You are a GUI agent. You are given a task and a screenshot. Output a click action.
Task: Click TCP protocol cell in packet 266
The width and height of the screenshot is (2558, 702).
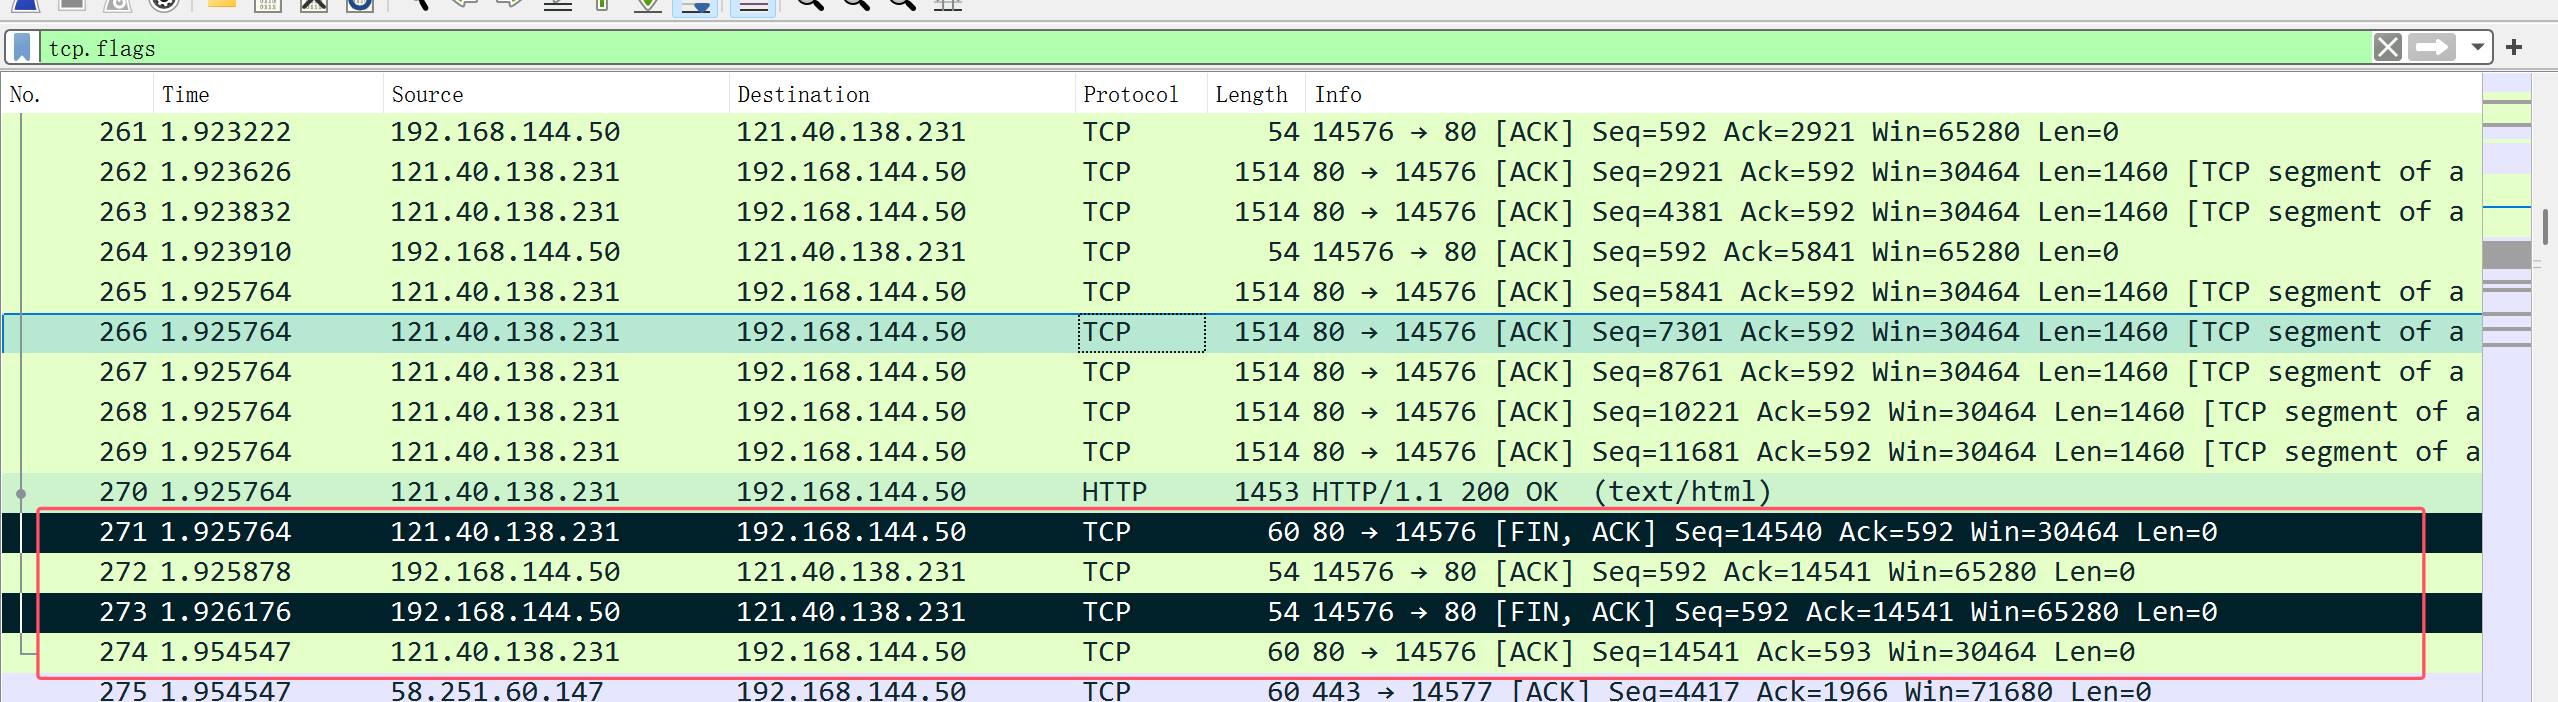[x=1142, y=332]
